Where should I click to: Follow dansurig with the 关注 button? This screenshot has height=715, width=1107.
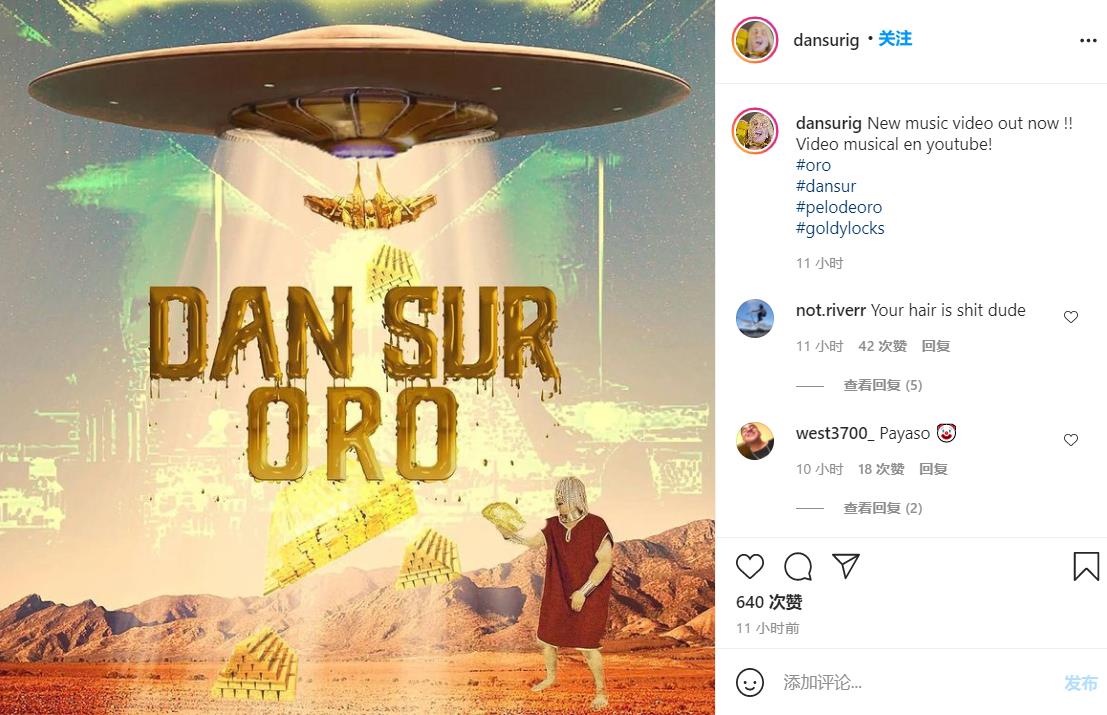pos(894,39)
